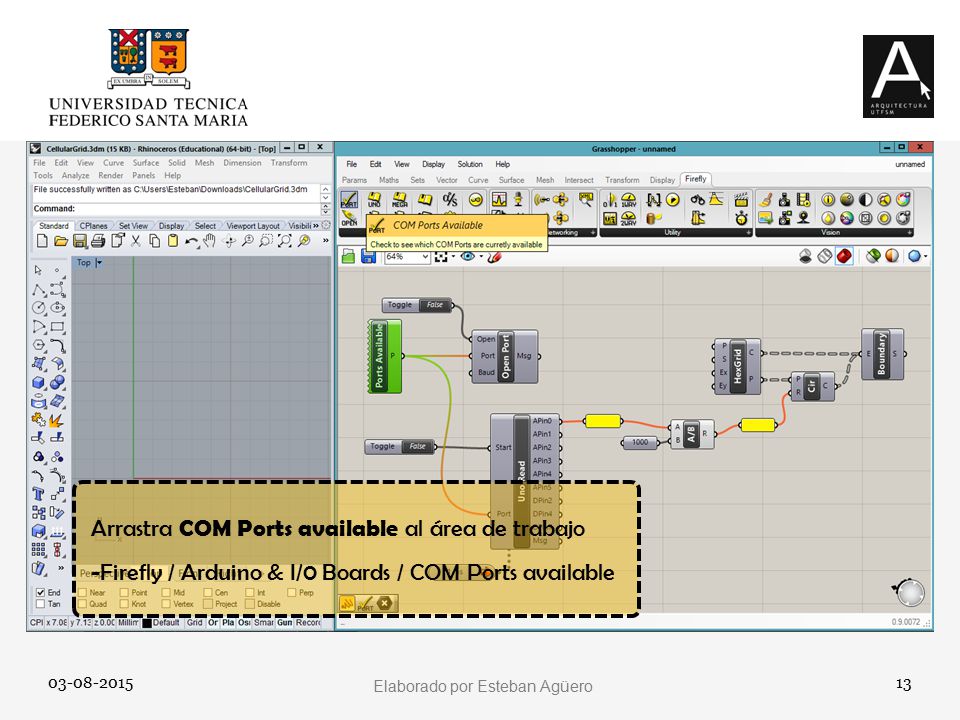The width and height of the screenshot is (960, 720).
Task: Switch to the CPlanes toolbar tab
Action: [x=93, y=226]
